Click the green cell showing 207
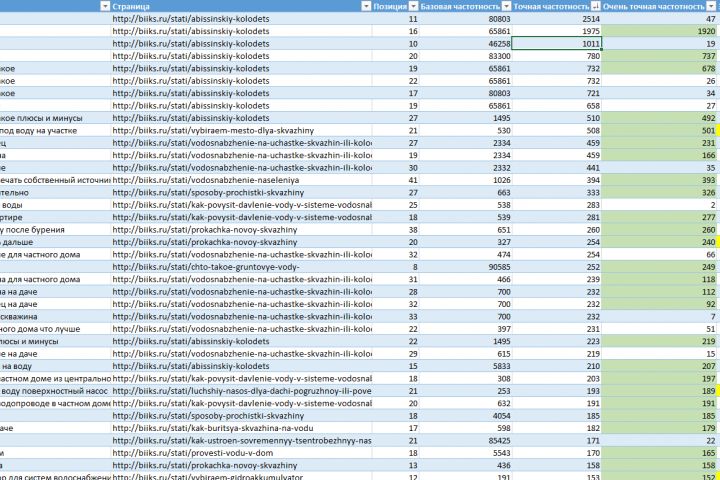 660,366
